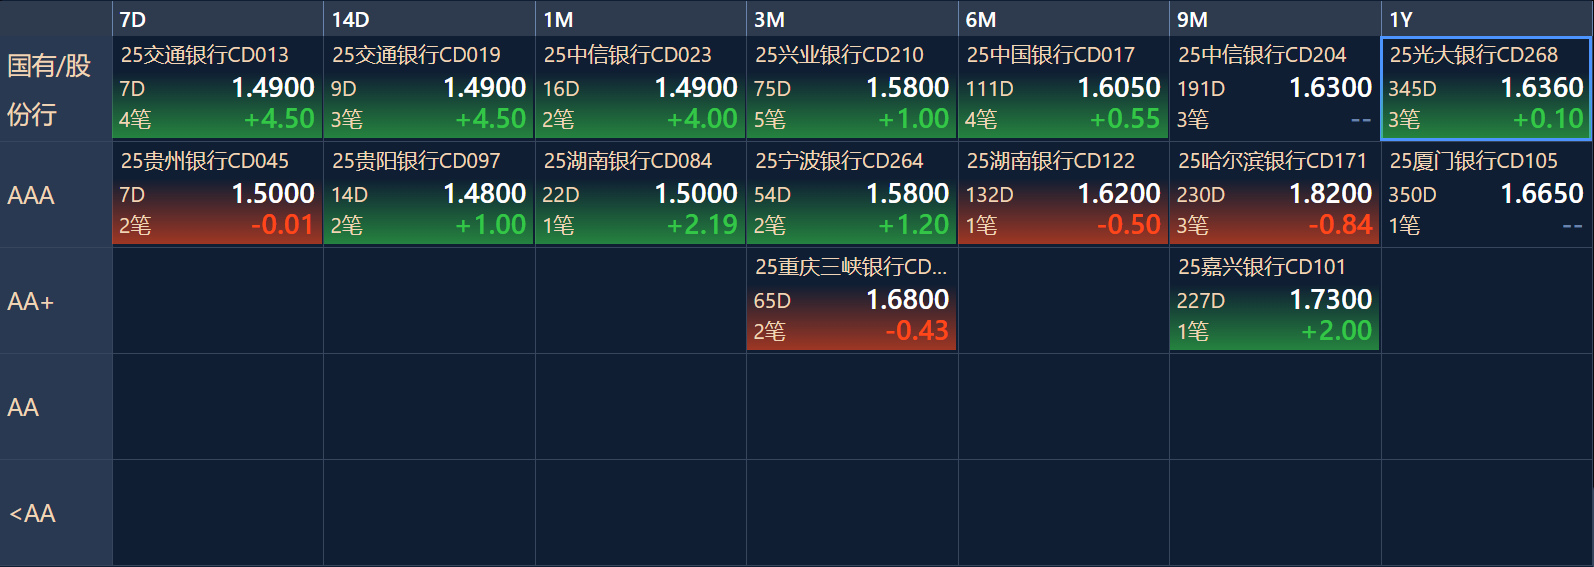
Task: Click the 1.4800 yield on 贵阳银行CD097
Action: pyautogui.click(x=484, y=194)
